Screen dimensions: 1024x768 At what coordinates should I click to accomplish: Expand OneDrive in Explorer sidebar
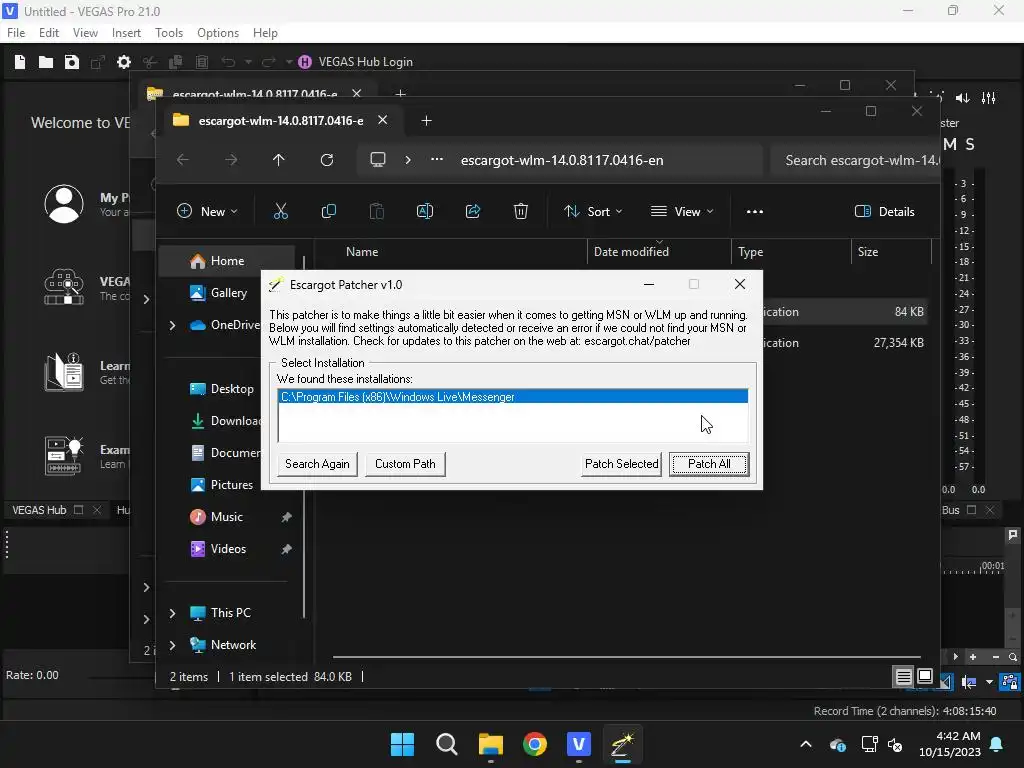(x=172, y=325)
